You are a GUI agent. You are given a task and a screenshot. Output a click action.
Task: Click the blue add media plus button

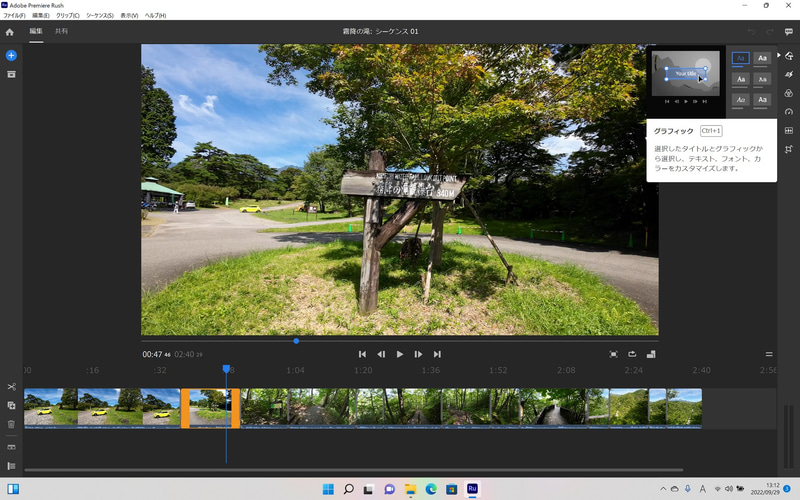pyautogui.click(x=11, y=55)
